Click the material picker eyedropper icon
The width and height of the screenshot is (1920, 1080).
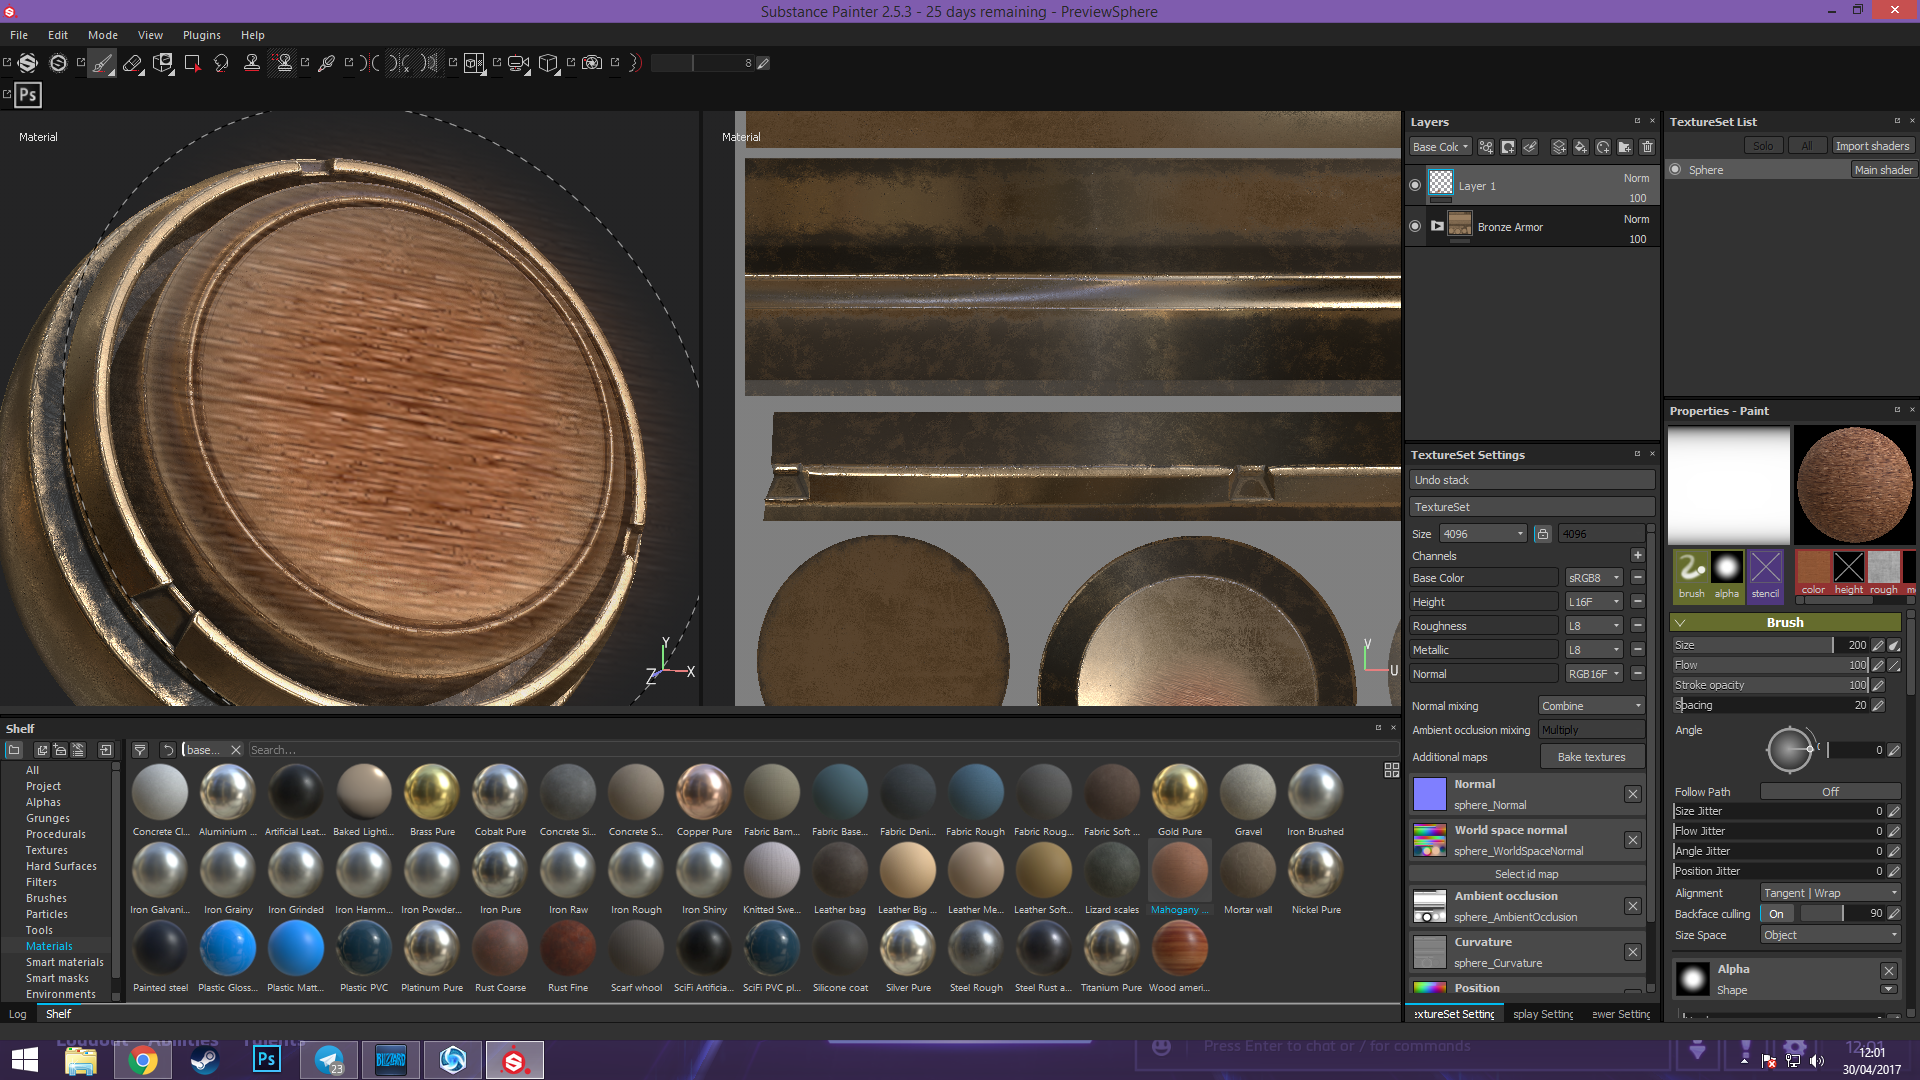pyautogui.click(x=326, y=63)
